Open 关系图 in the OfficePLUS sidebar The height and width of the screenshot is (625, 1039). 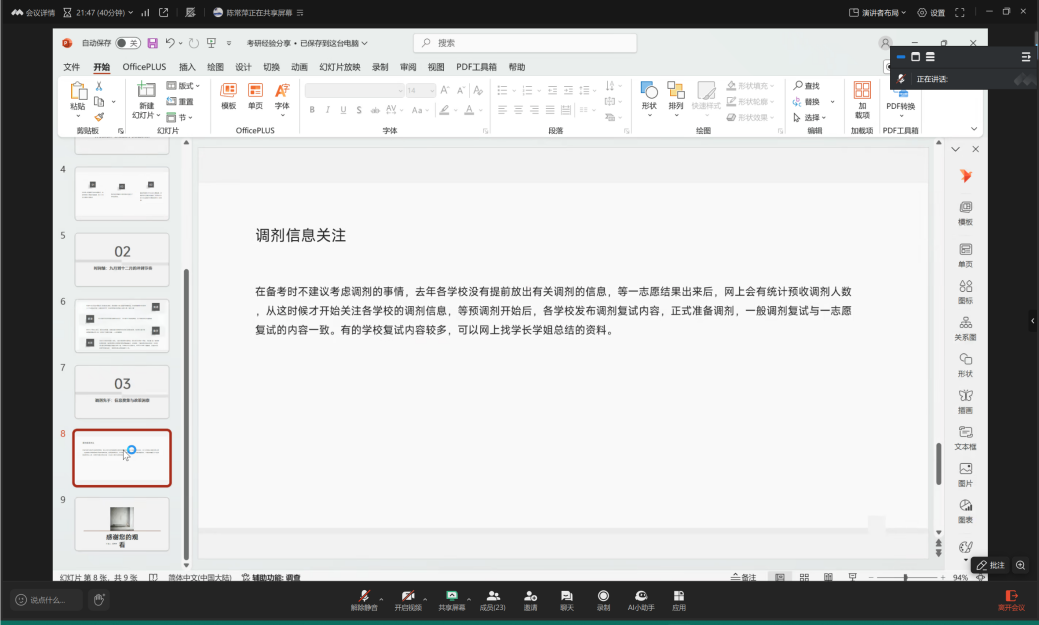[x=965, y=327]
